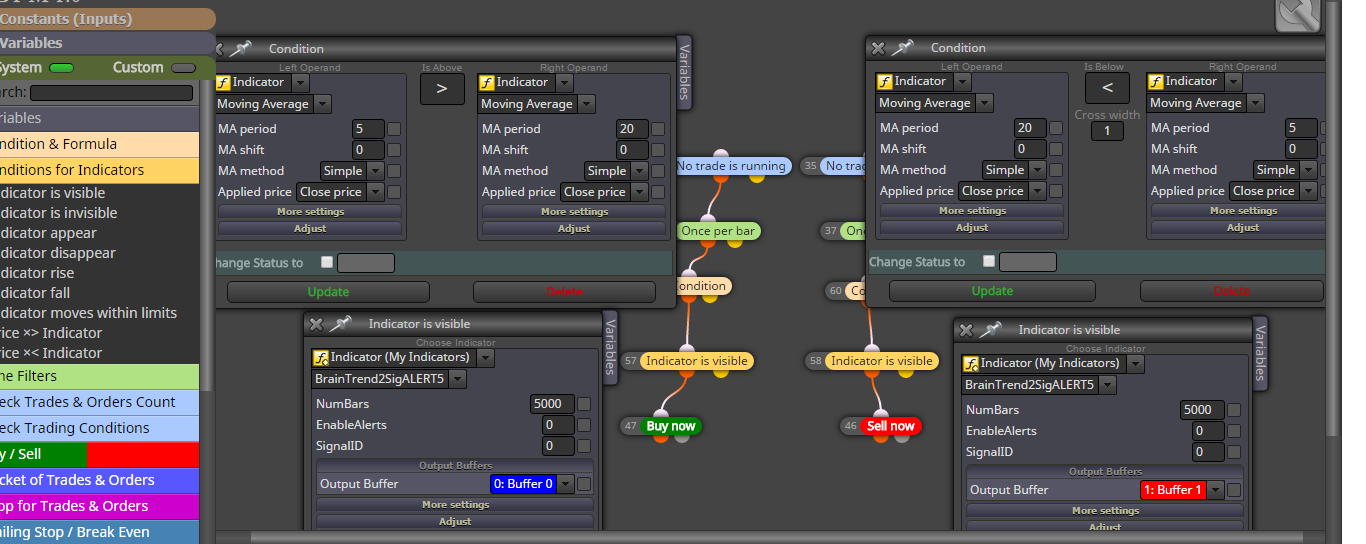The height and width of the screenshot is (544, 1366).
Task: Tick checkbox beside MA period 20 in right Condition
Action: (1056, 128)
